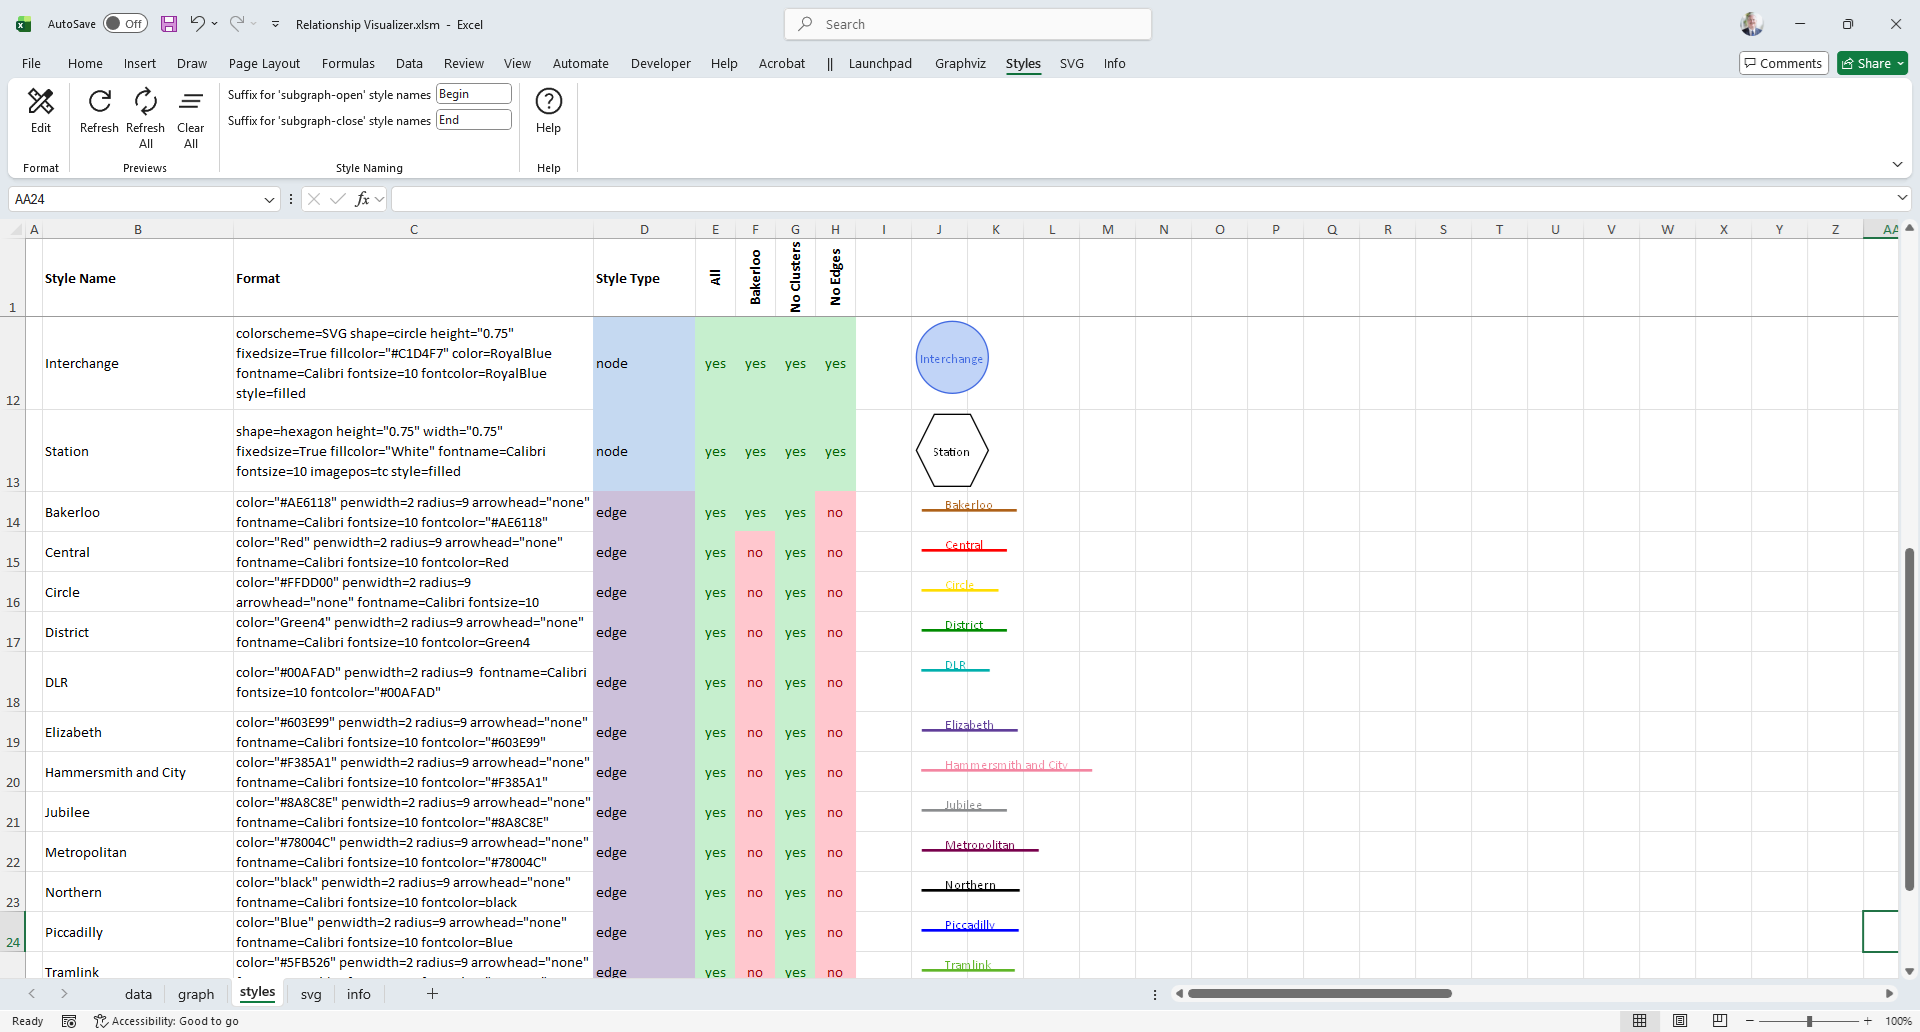
Task: Open the Name Box dropdown arrow
Action: (x=269, y=200)
